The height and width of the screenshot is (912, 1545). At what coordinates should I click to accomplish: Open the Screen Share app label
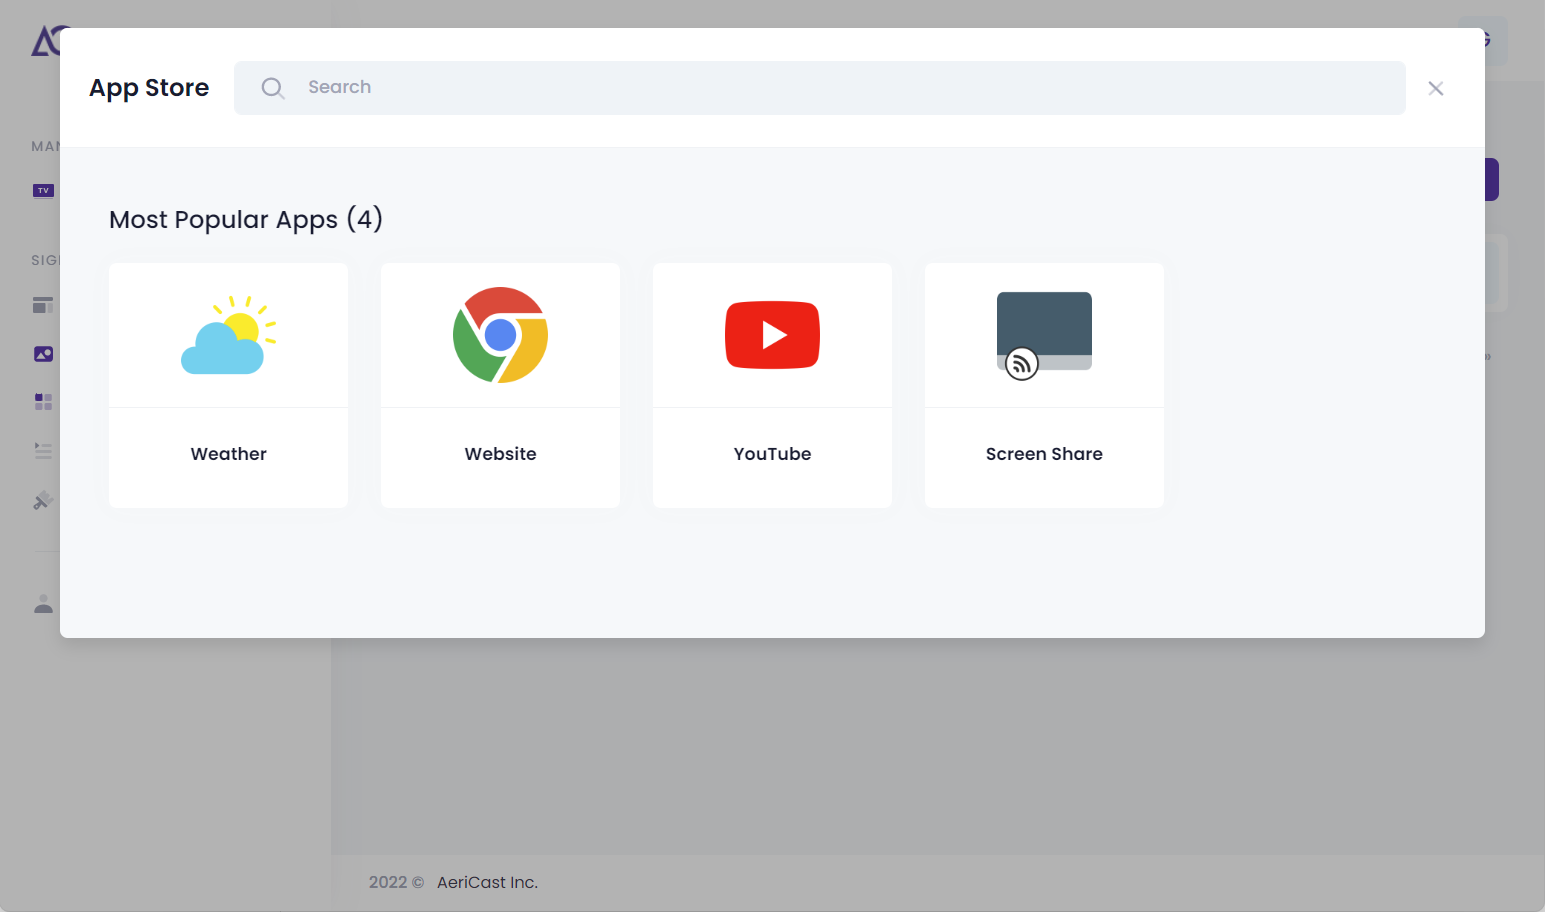coord(1044,454)
